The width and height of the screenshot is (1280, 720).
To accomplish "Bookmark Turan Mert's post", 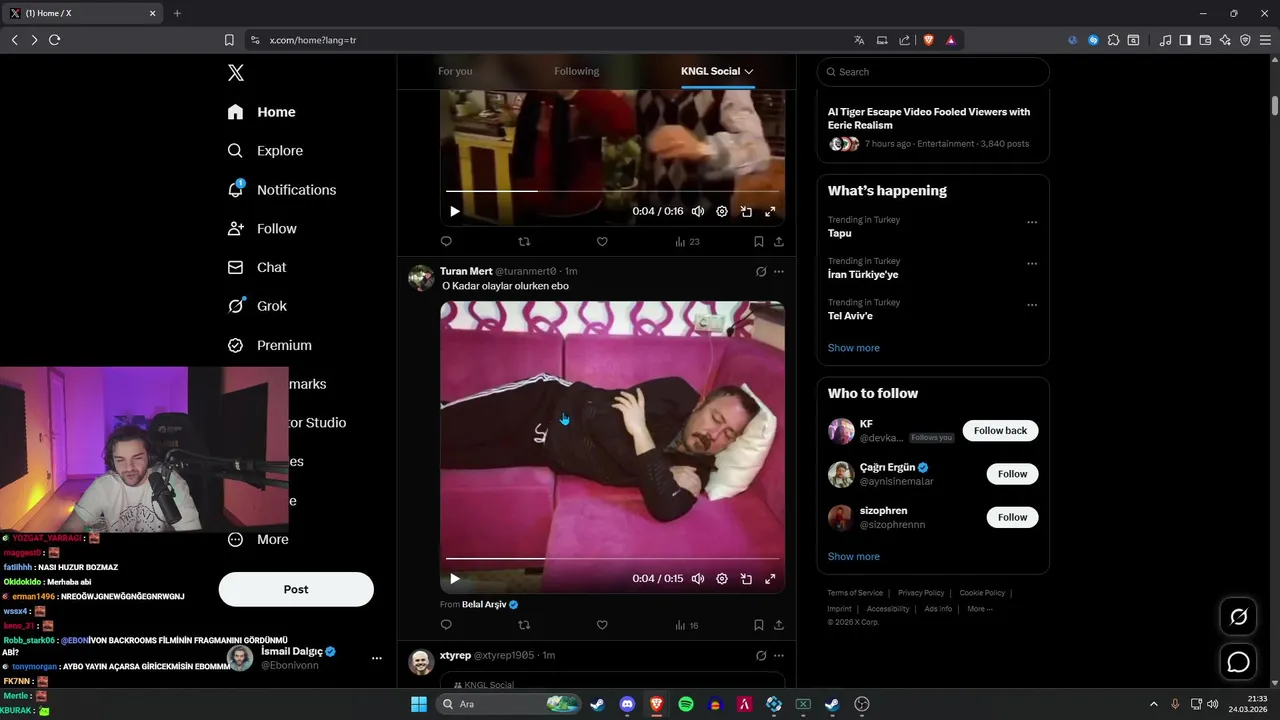I will (759, 625).
